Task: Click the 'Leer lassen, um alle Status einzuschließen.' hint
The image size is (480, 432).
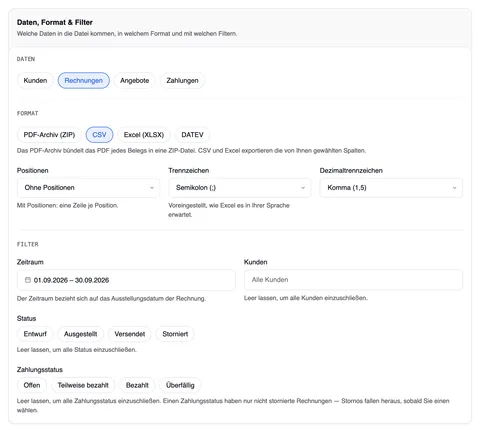Action: pos(77,350)
